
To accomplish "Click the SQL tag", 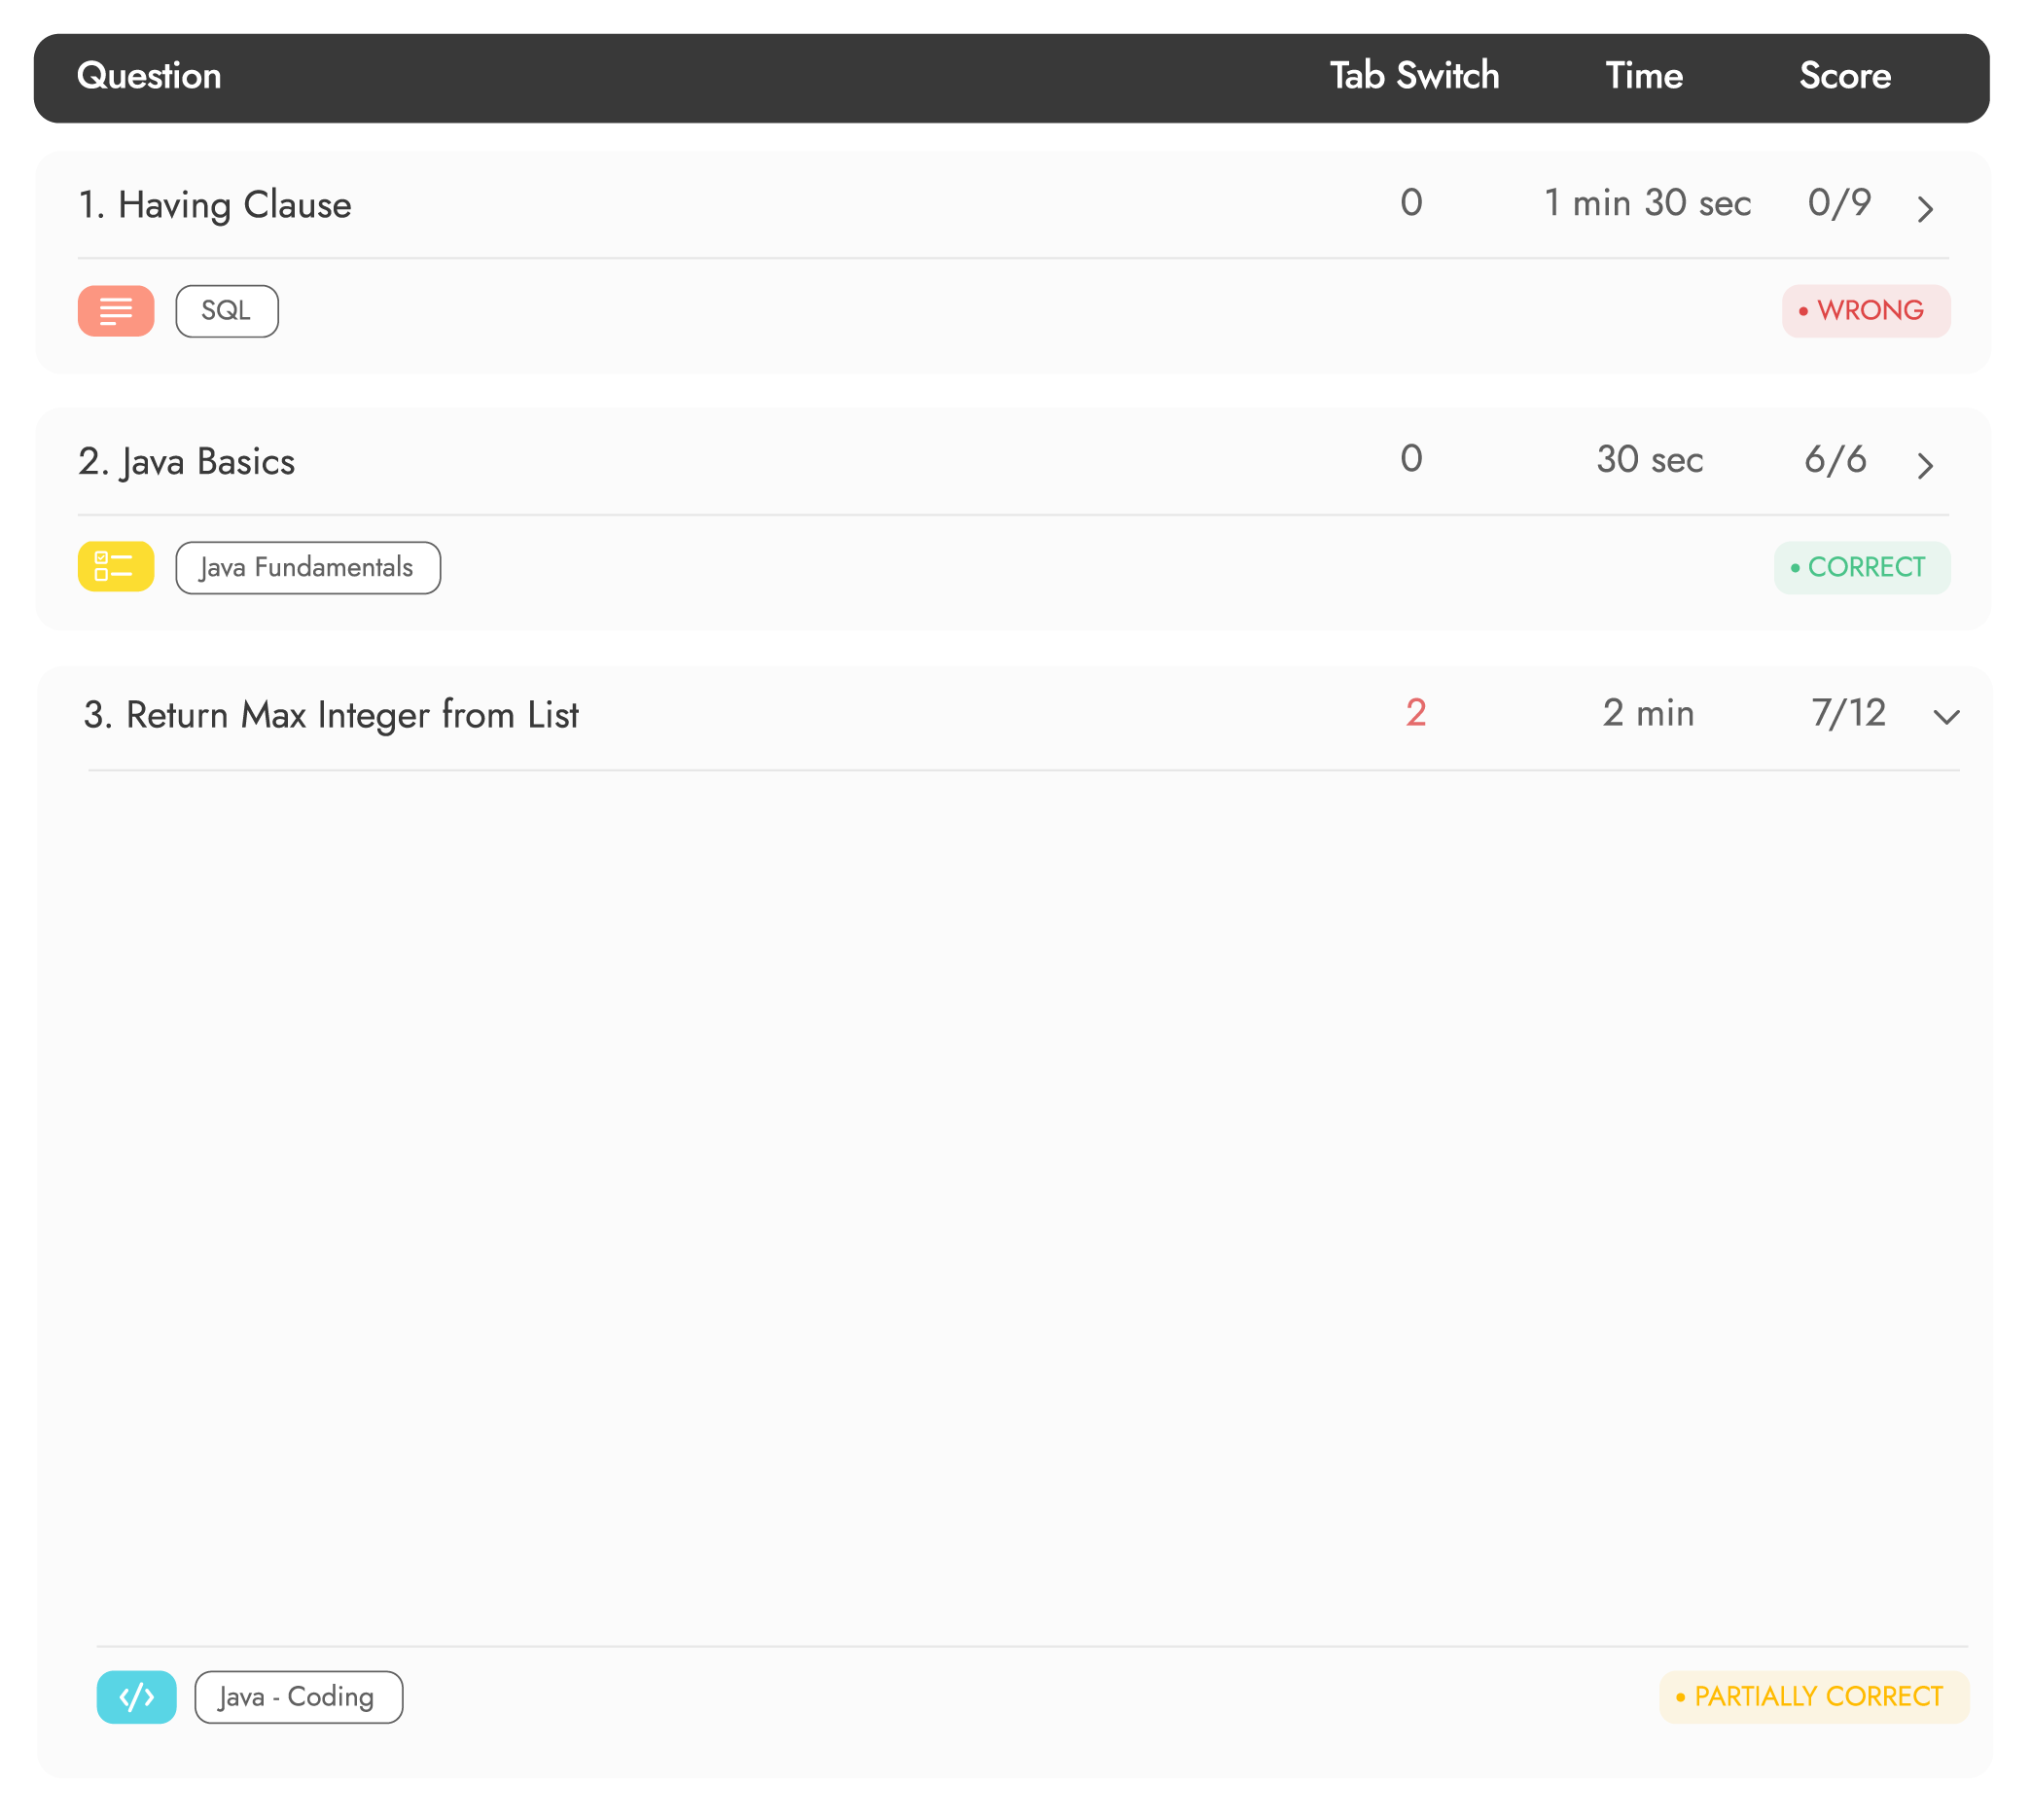I will point(227,311).
